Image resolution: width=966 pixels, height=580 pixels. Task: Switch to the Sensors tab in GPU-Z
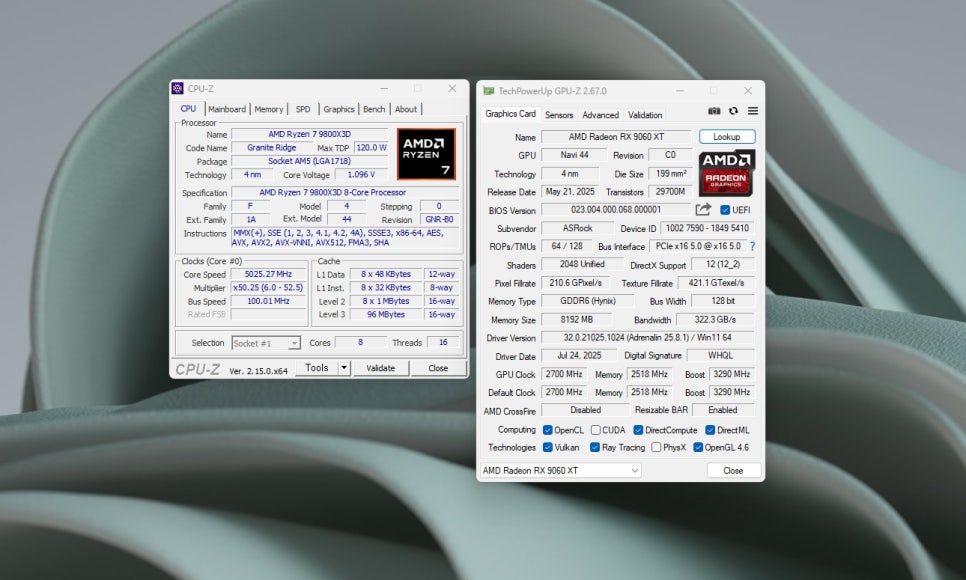pyautogui.click(x=559, y=115)
